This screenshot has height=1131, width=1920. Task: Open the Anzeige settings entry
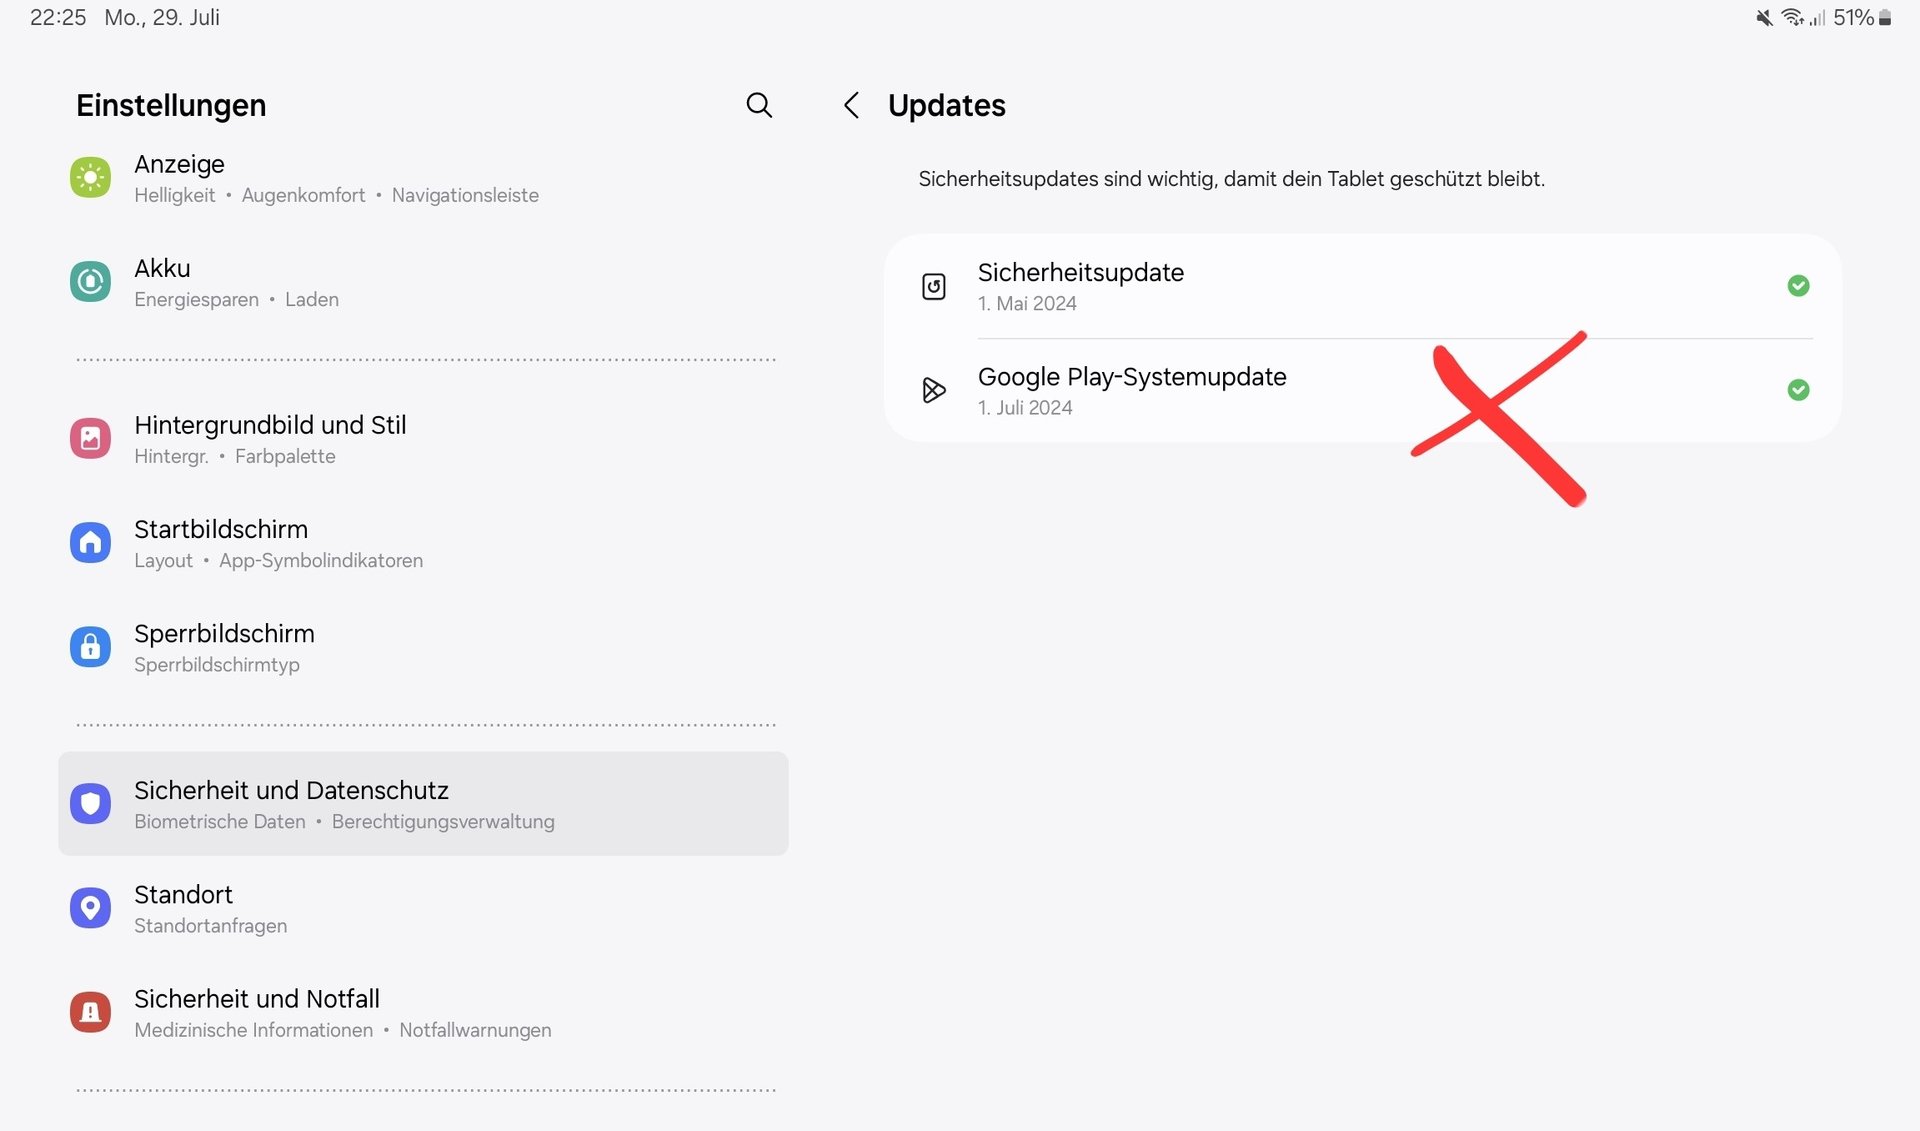coord(336,178)
